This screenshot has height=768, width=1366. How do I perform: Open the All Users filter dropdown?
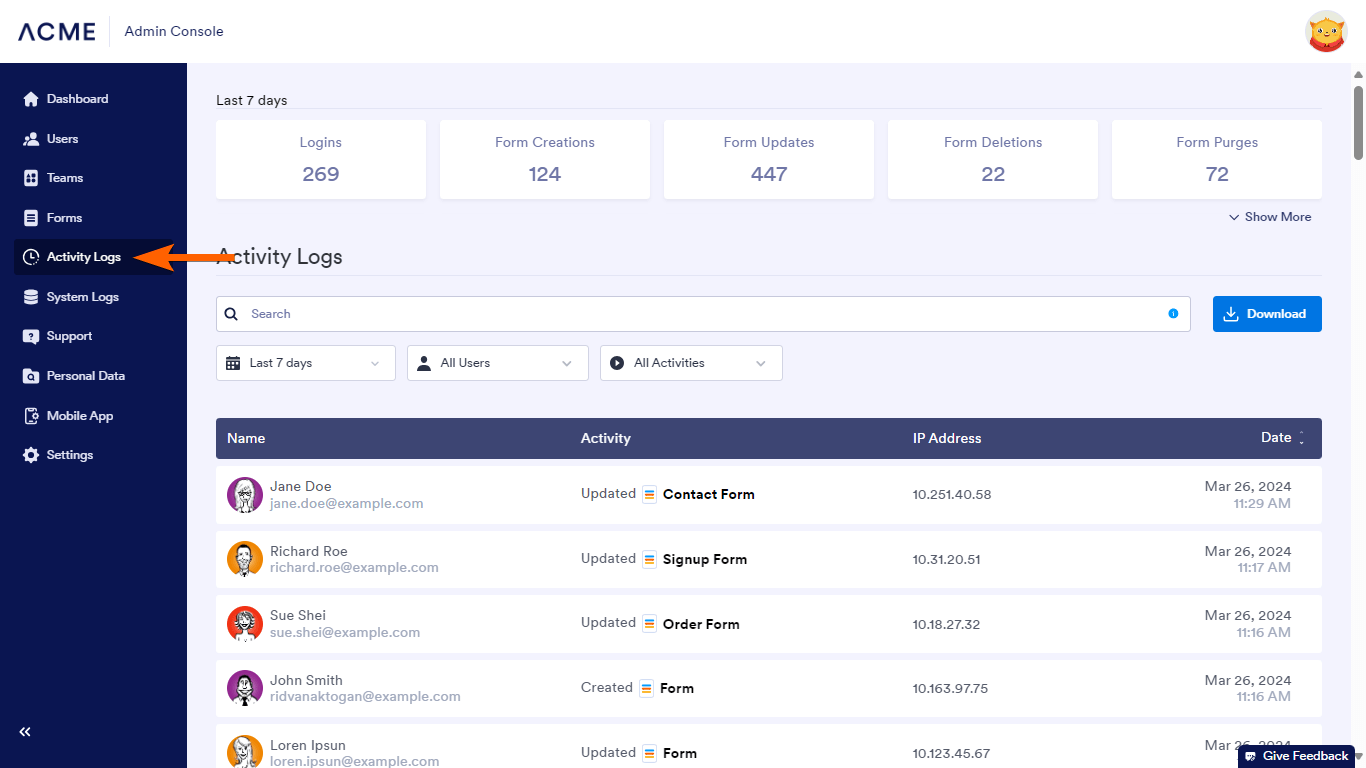coord(497,363)
